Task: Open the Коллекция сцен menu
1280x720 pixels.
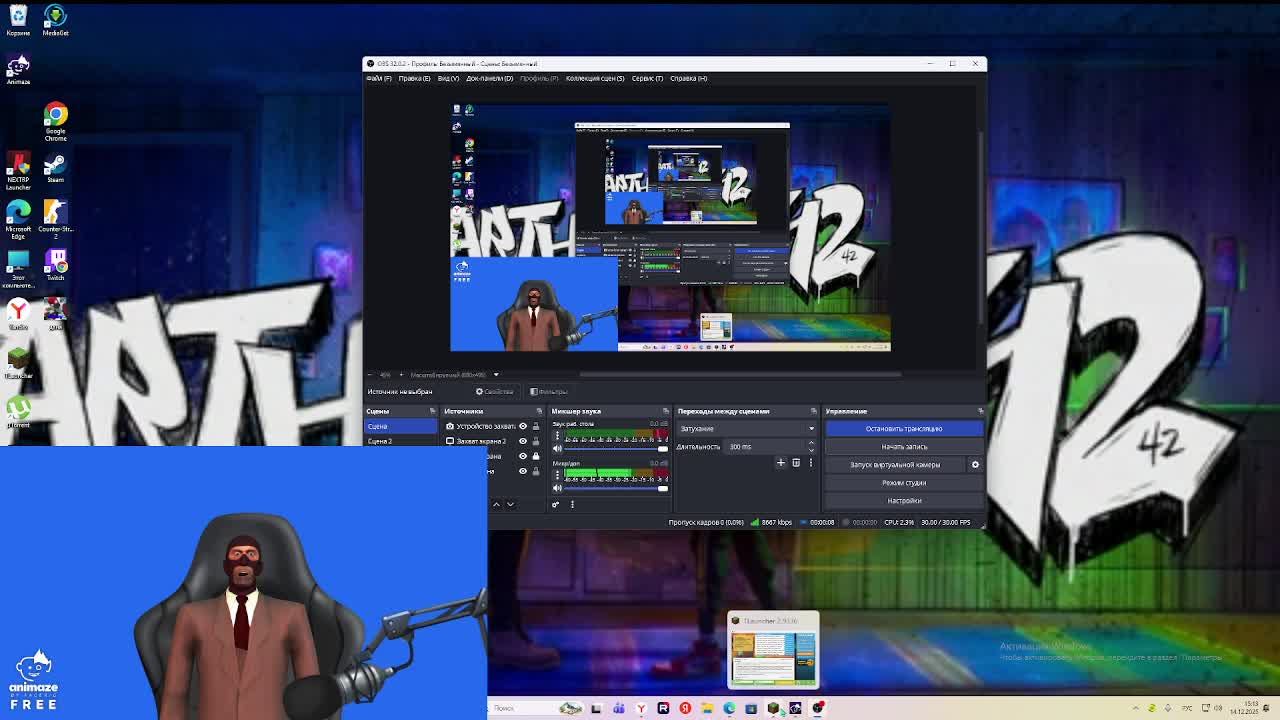Action: tap(595, 78)
